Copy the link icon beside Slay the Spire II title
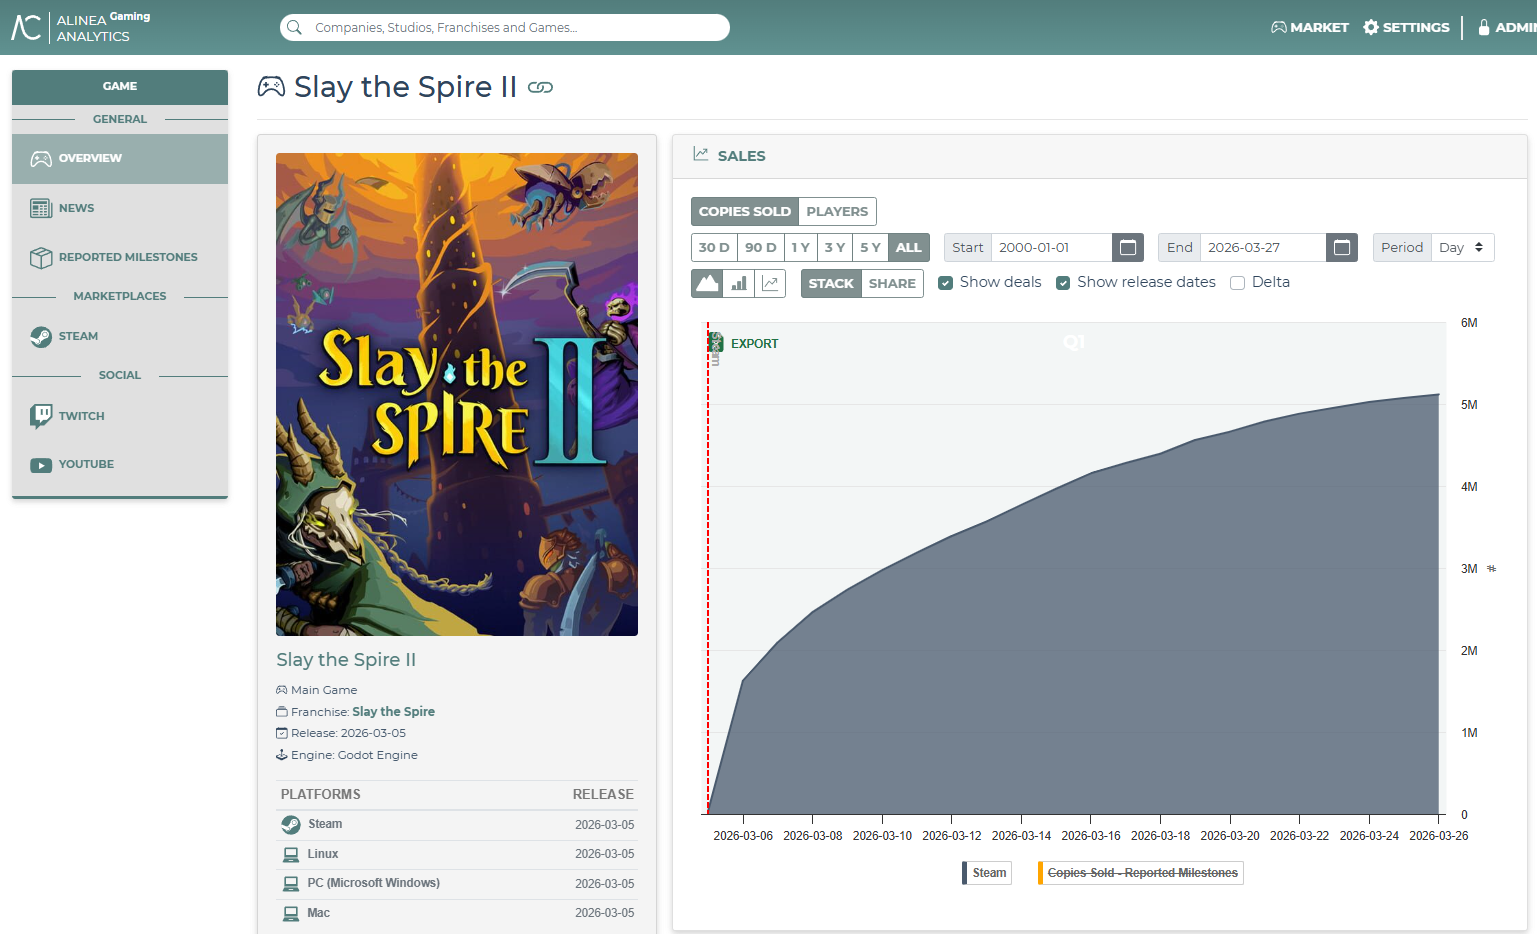This screenshot has height=934, width=1537. [x=540, y=88]
